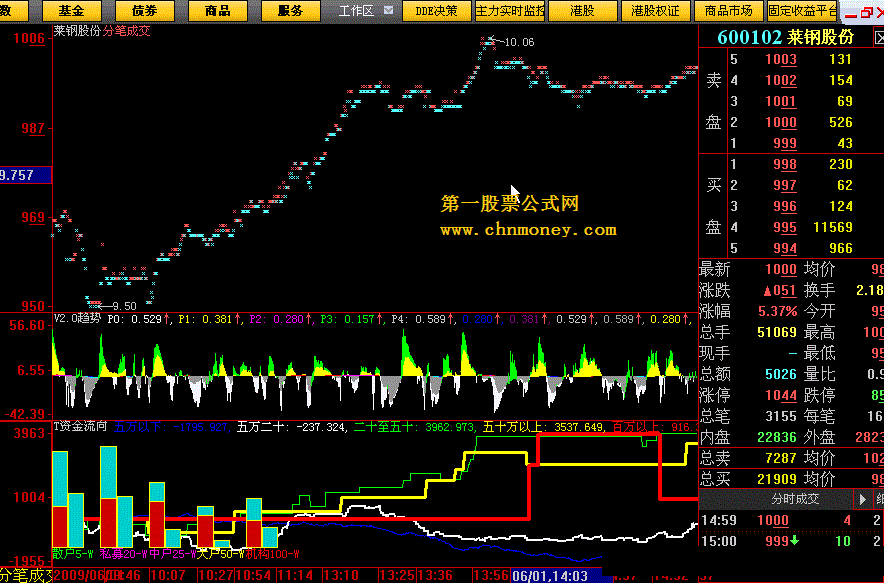This screenshot has width=884, height=583.
Task: Click the 五万以下 value label
Action: pyautogui.click(x=171, y=427)
